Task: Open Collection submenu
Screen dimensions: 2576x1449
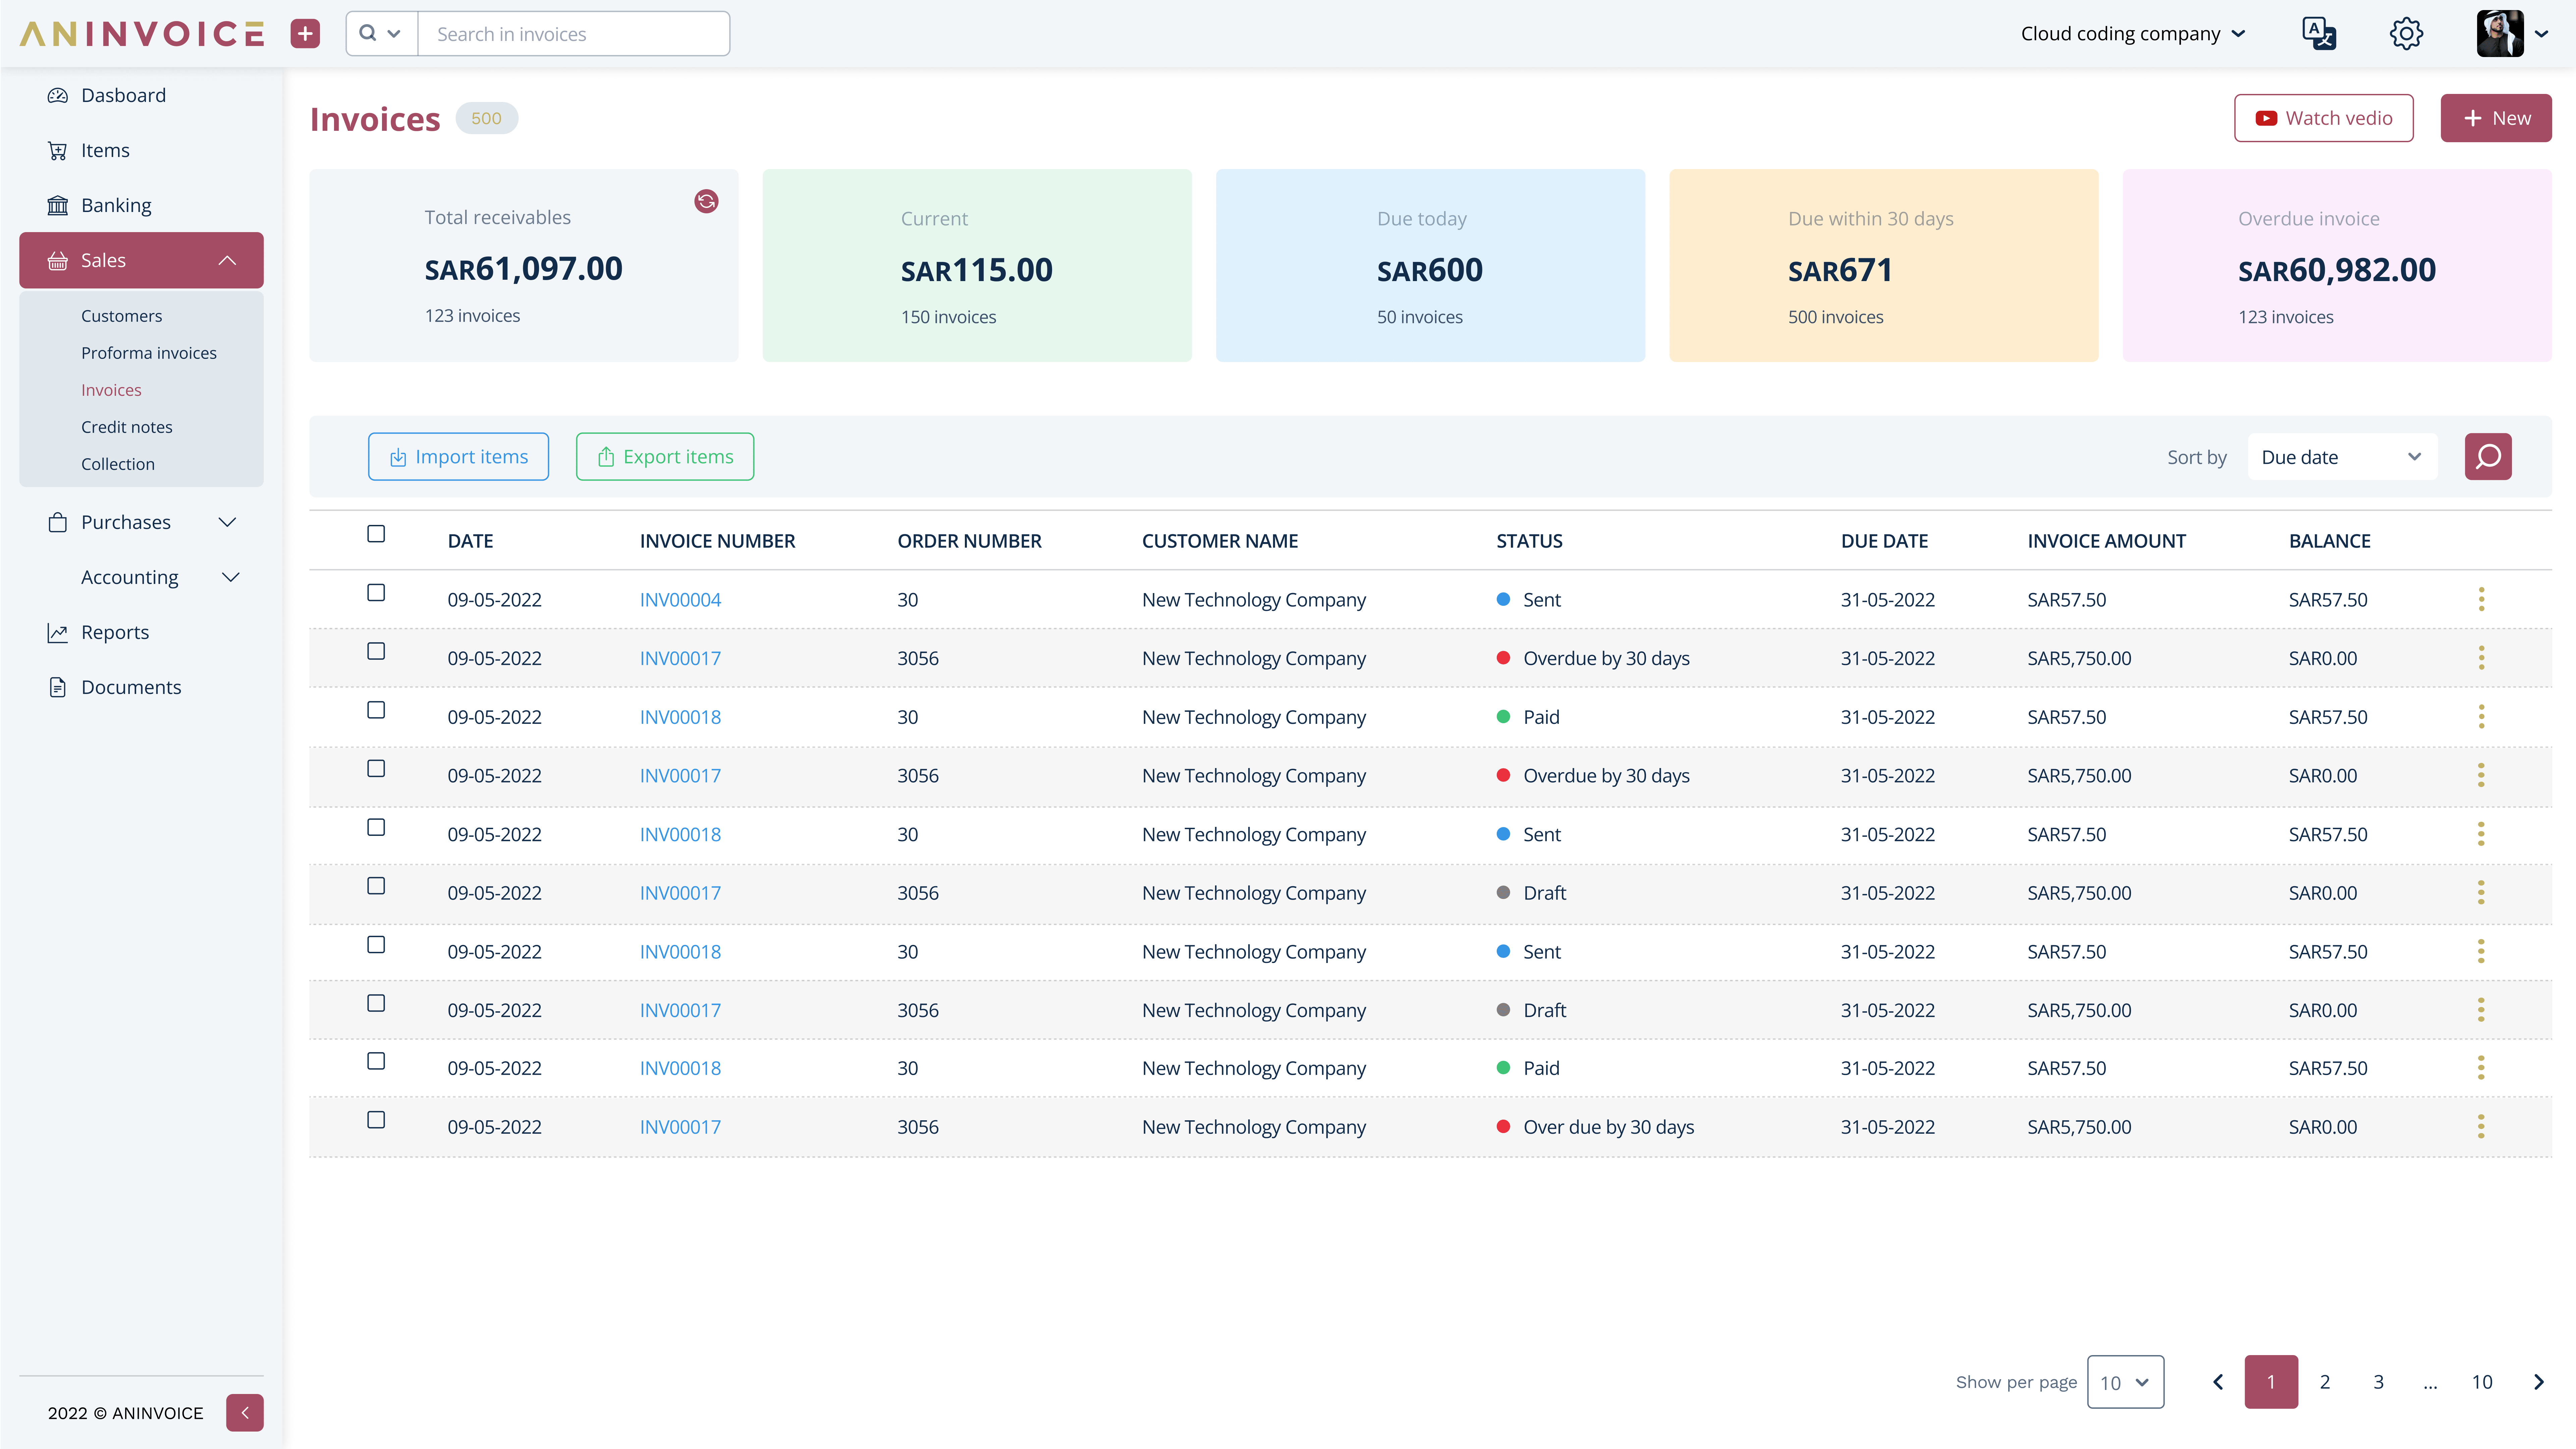Action: click(118, 464)
